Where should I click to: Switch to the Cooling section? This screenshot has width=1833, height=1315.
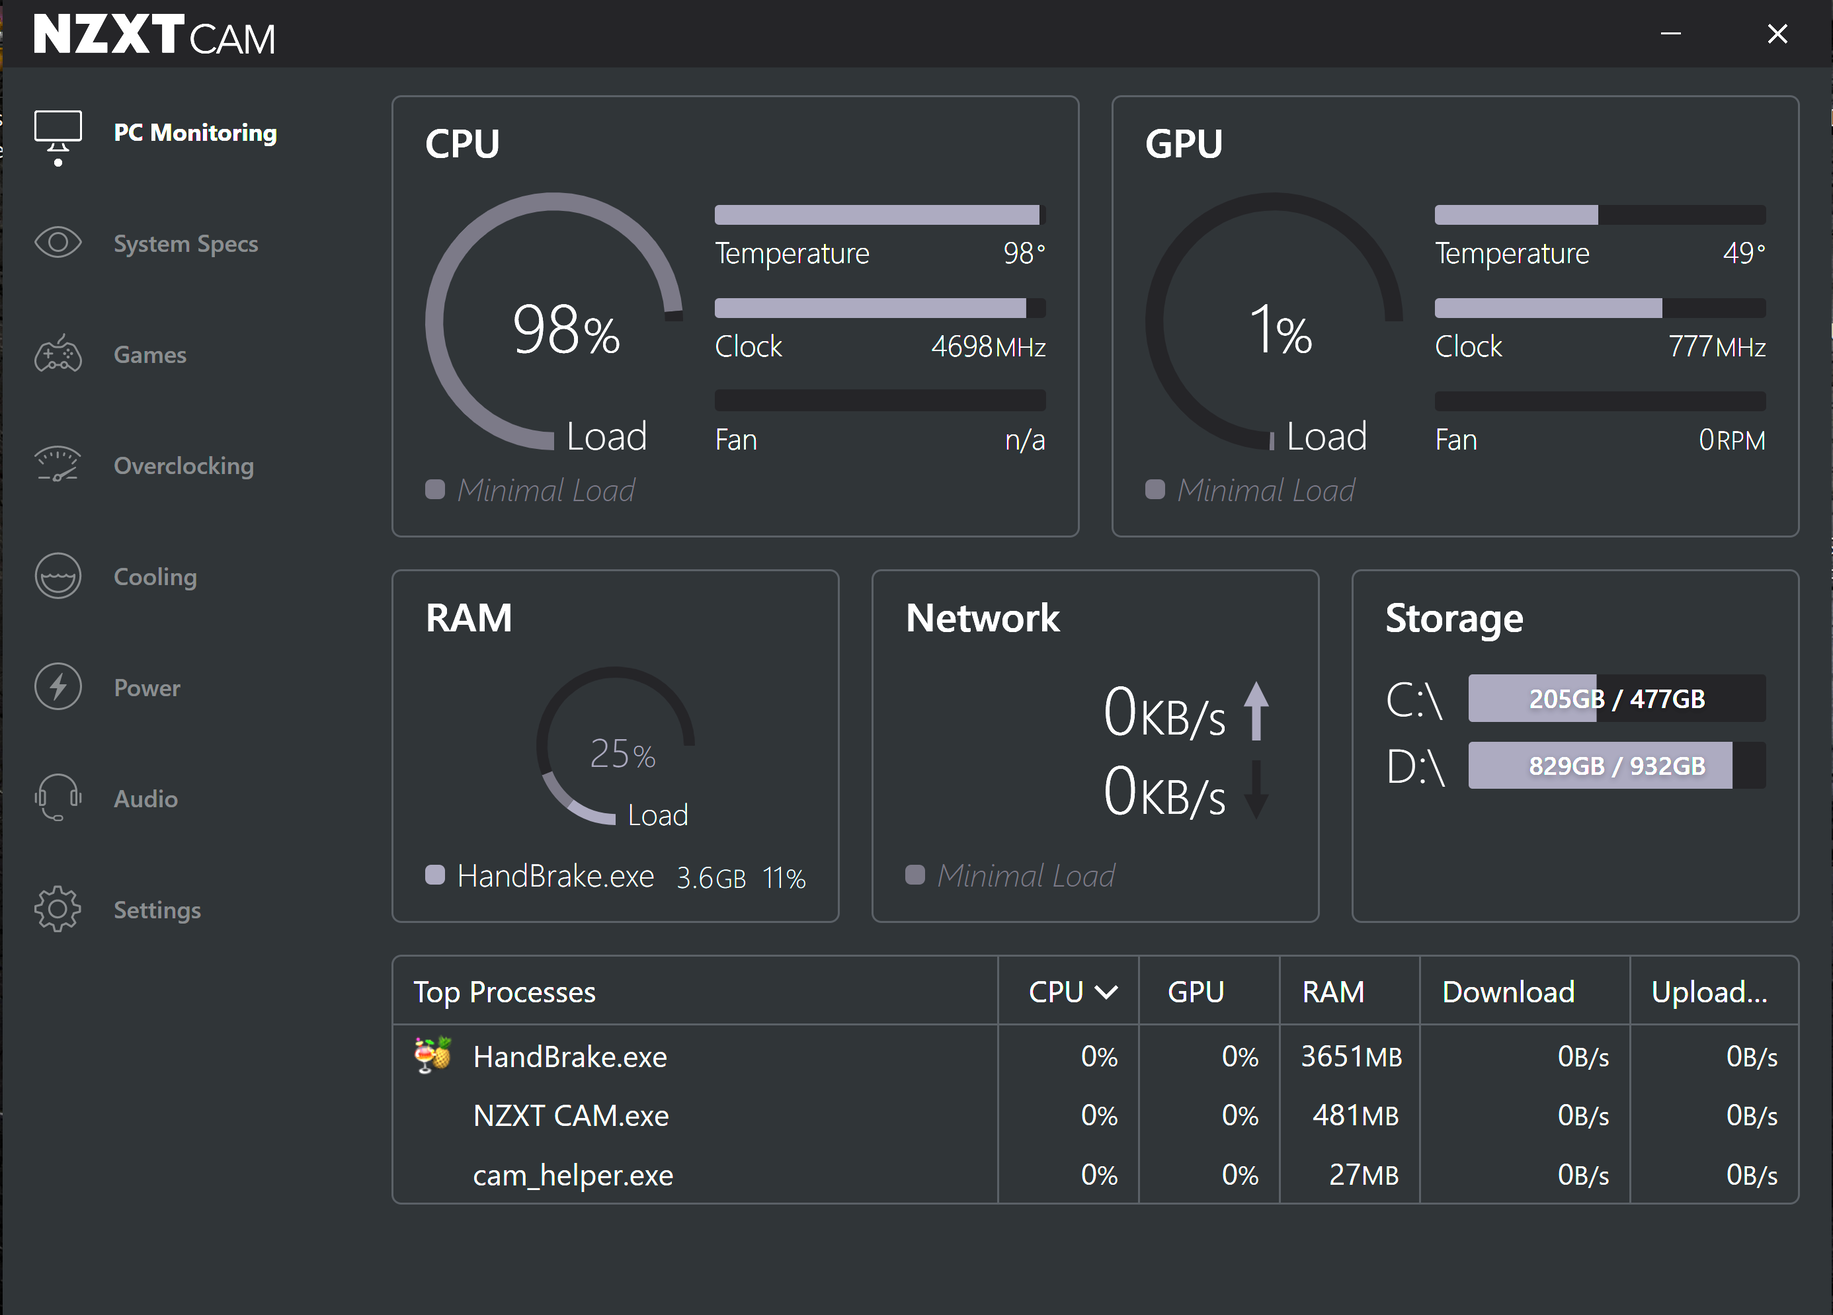(x=155, y=577)
